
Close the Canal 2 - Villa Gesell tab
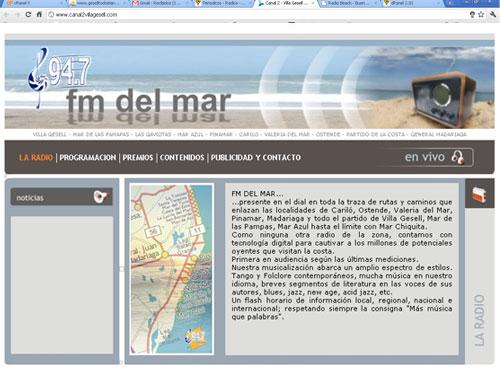click(313, 3)
